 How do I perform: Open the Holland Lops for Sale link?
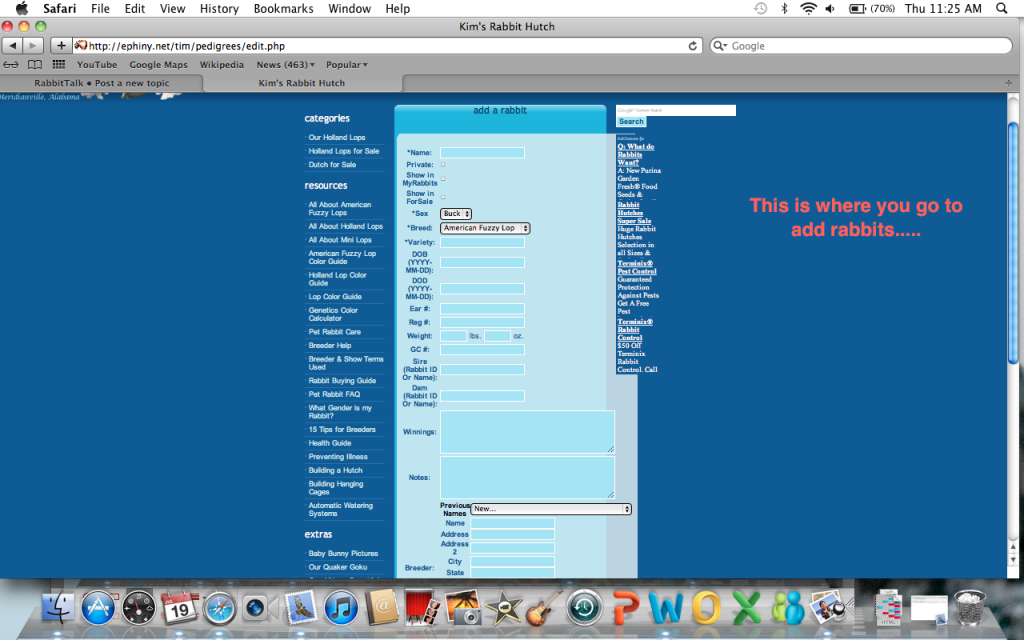coord(344,151)
